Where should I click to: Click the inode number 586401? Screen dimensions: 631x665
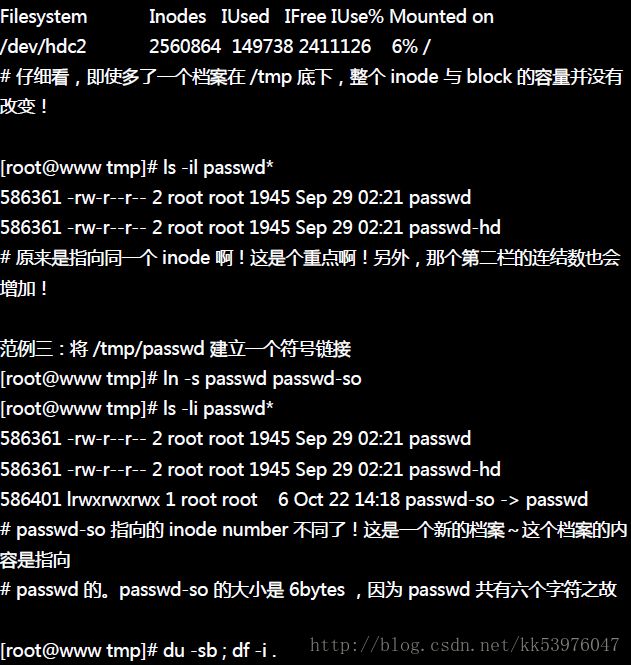(x=31, y=499)
